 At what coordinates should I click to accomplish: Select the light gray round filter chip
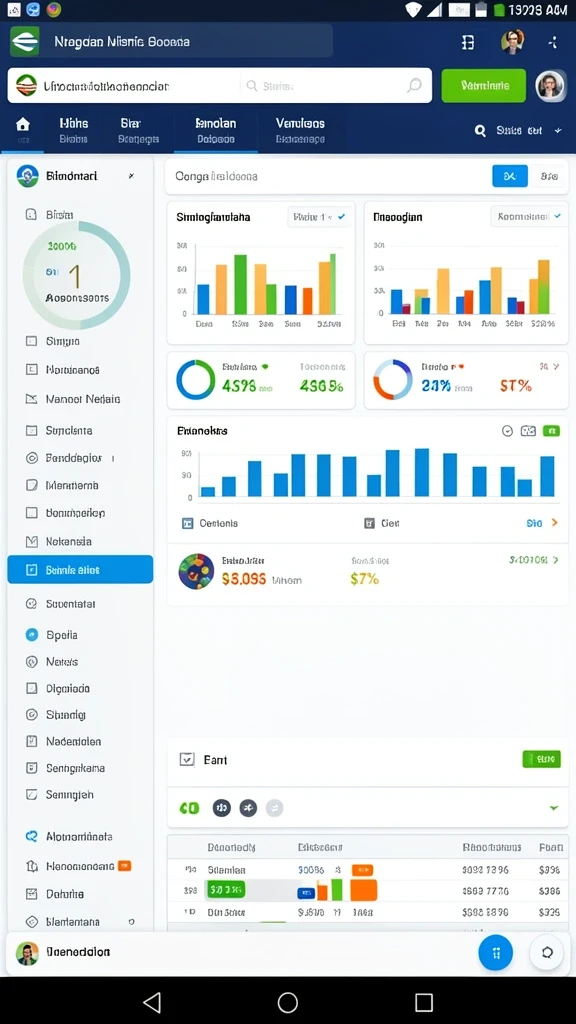[x=275, y=808]
